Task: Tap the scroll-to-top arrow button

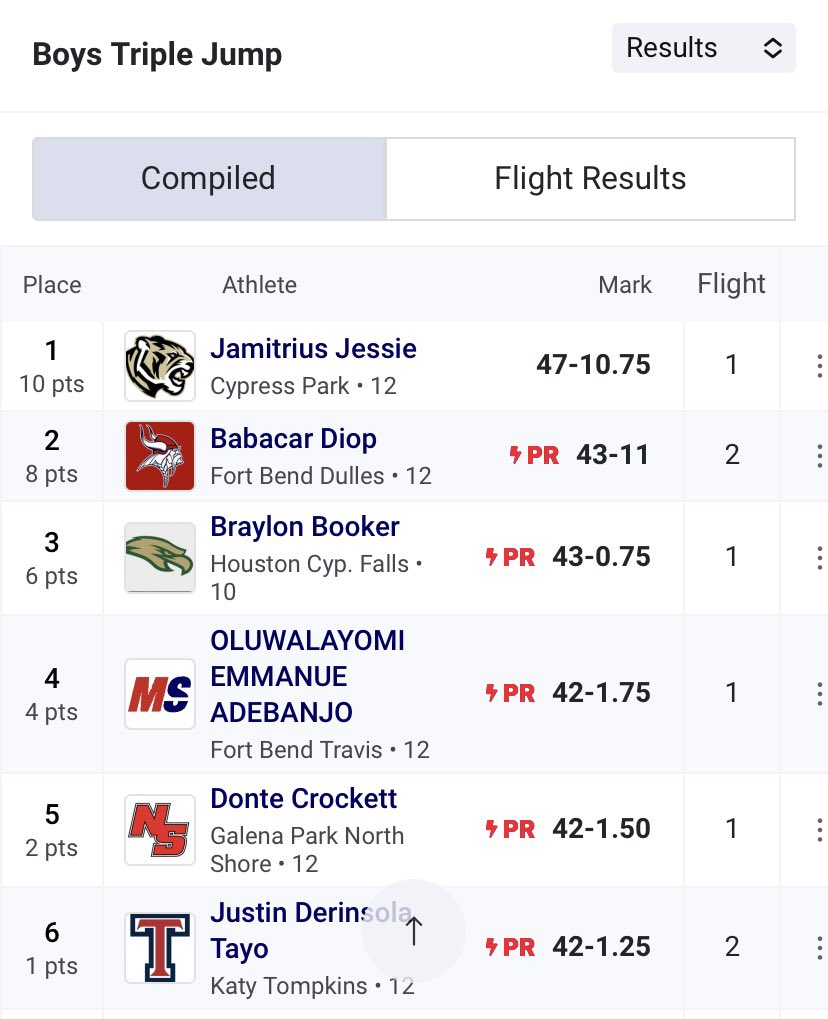Action: tap(413, 931)
